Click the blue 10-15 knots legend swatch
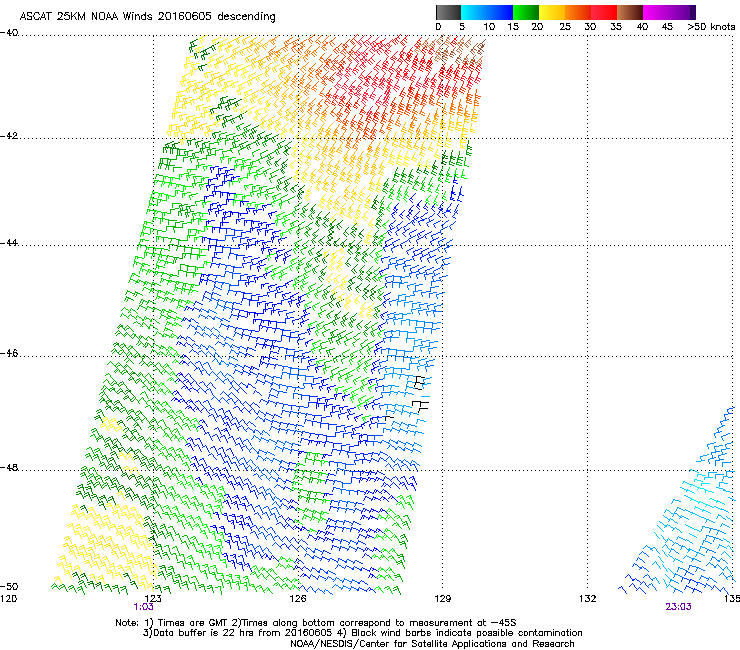Screen dimensions: 740x650 [x=500, y=12]
